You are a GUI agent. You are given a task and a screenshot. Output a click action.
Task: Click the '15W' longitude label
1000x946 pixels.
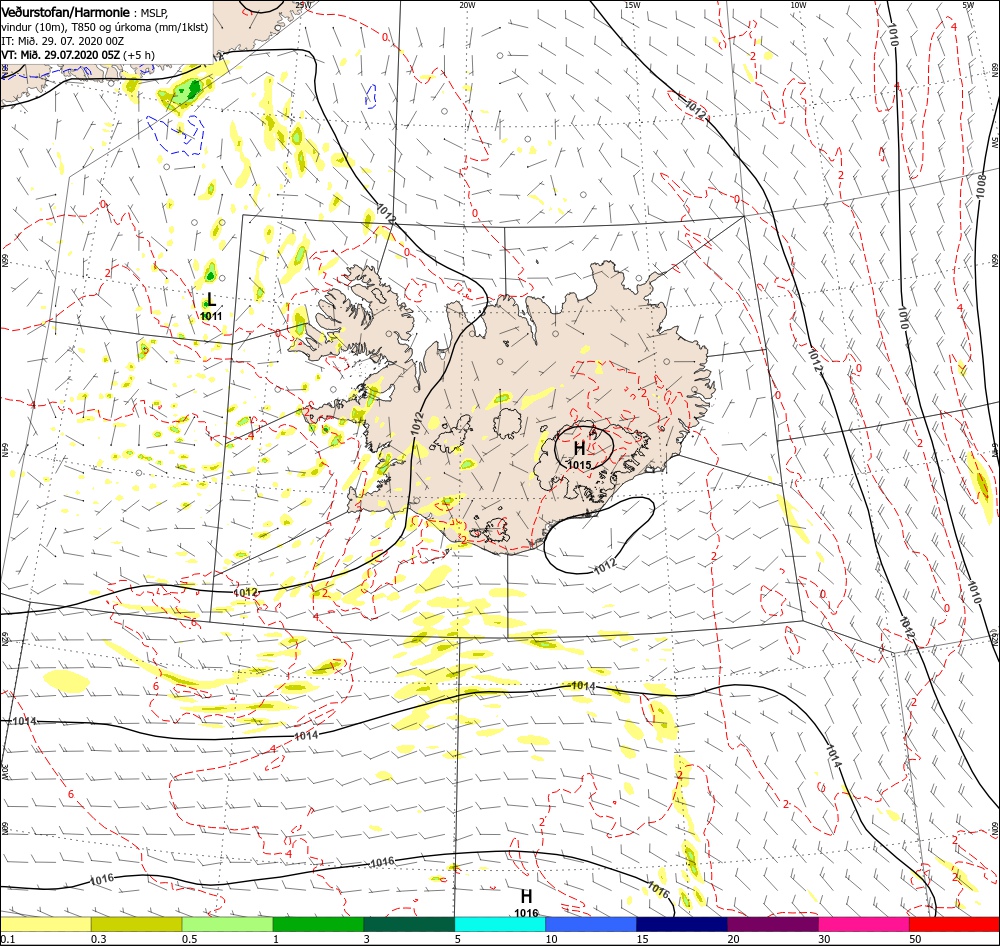(632, 5)
